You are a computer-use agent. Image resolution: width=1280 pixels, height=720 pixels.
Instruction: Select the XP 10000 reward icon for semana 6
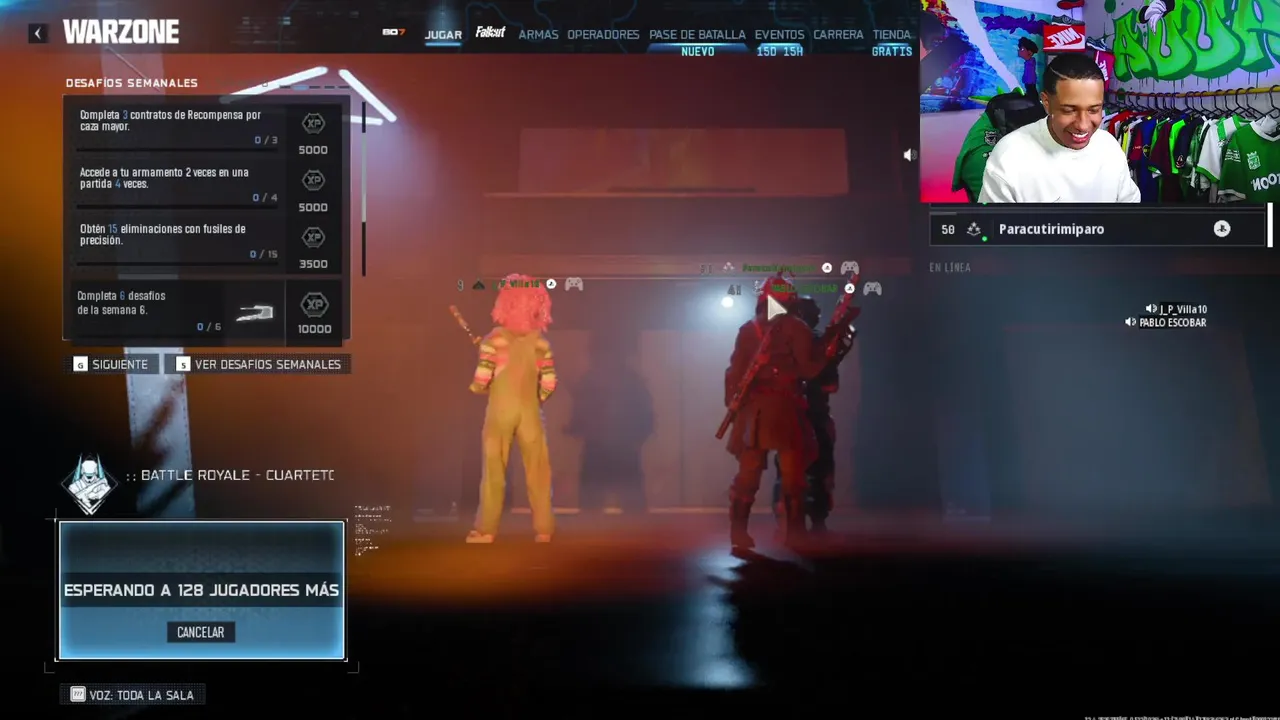(x=314, y=305)
